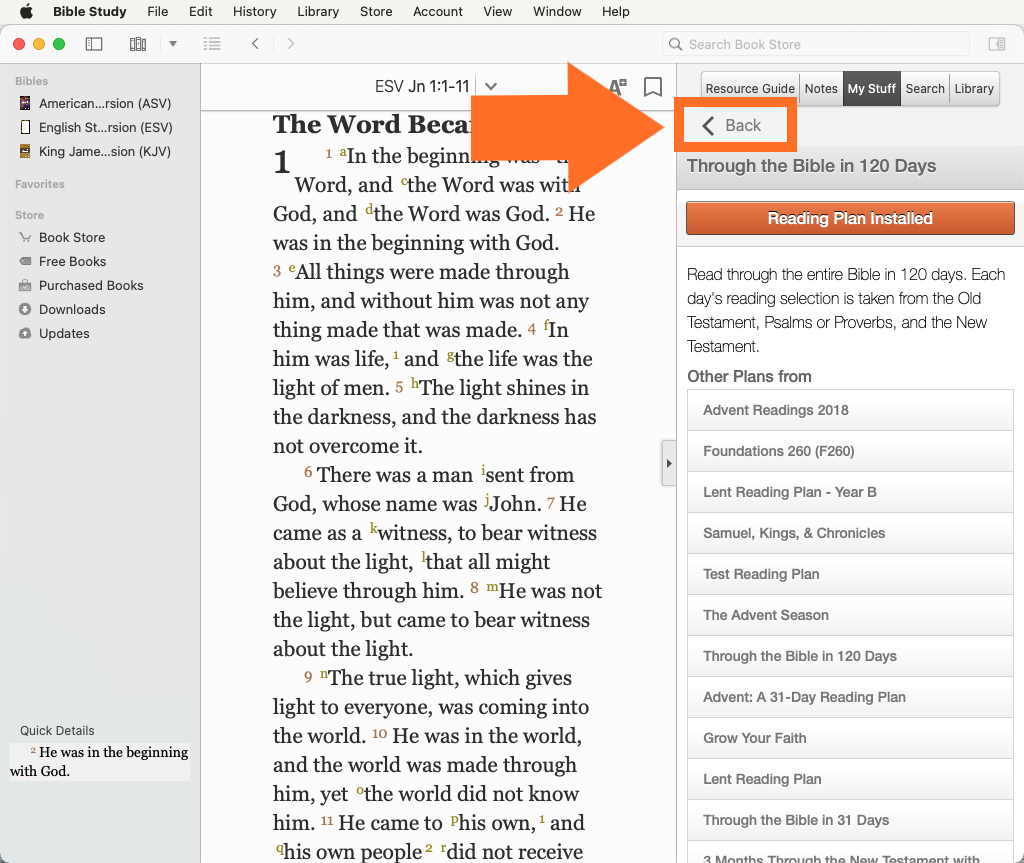The width and height of the screenshot is (1024, 863).
Task: Switch to the Resource Guide tab
Action: 750,89
